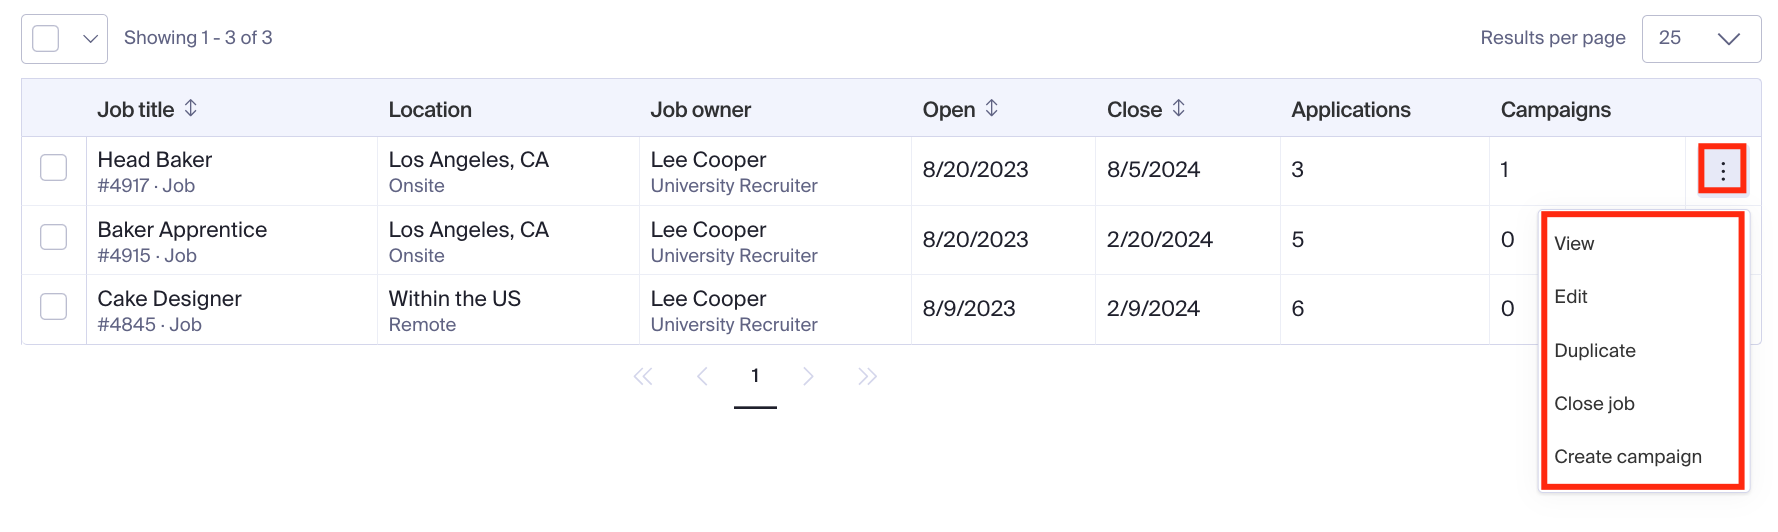
Task: Choose View from the context menu
Action: point(1574,244)
